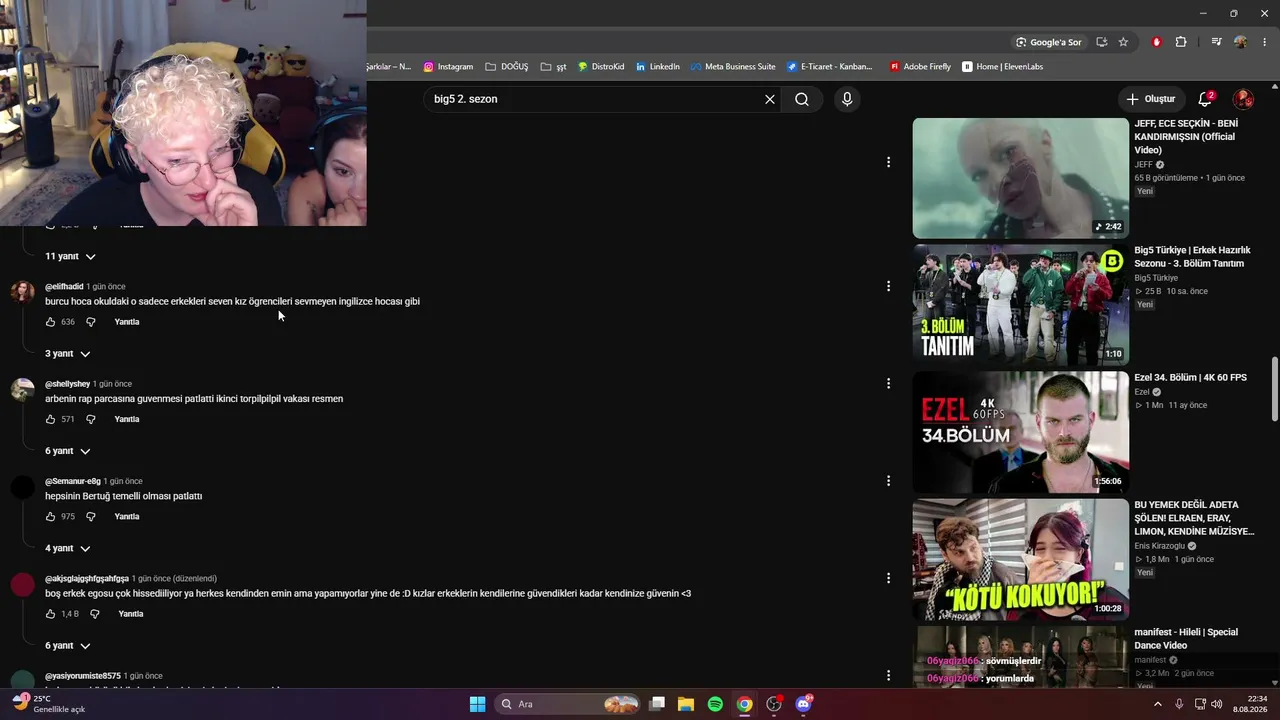Expand the 11 yanıt replies
The height and width of the screenshot is (720, 1280).
pos(70,257)
